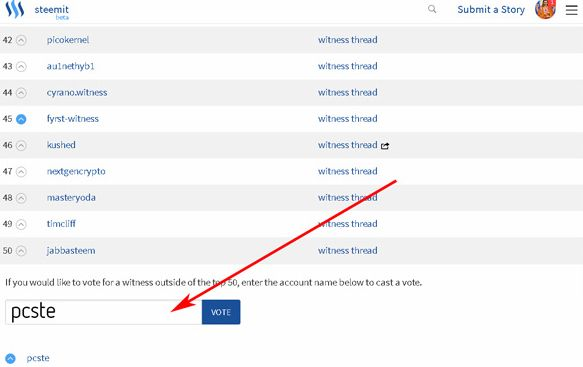The width and height of the screenshot is (583, 367).
Task: Open timcliff's witness thread
Action: coord(347,224)
